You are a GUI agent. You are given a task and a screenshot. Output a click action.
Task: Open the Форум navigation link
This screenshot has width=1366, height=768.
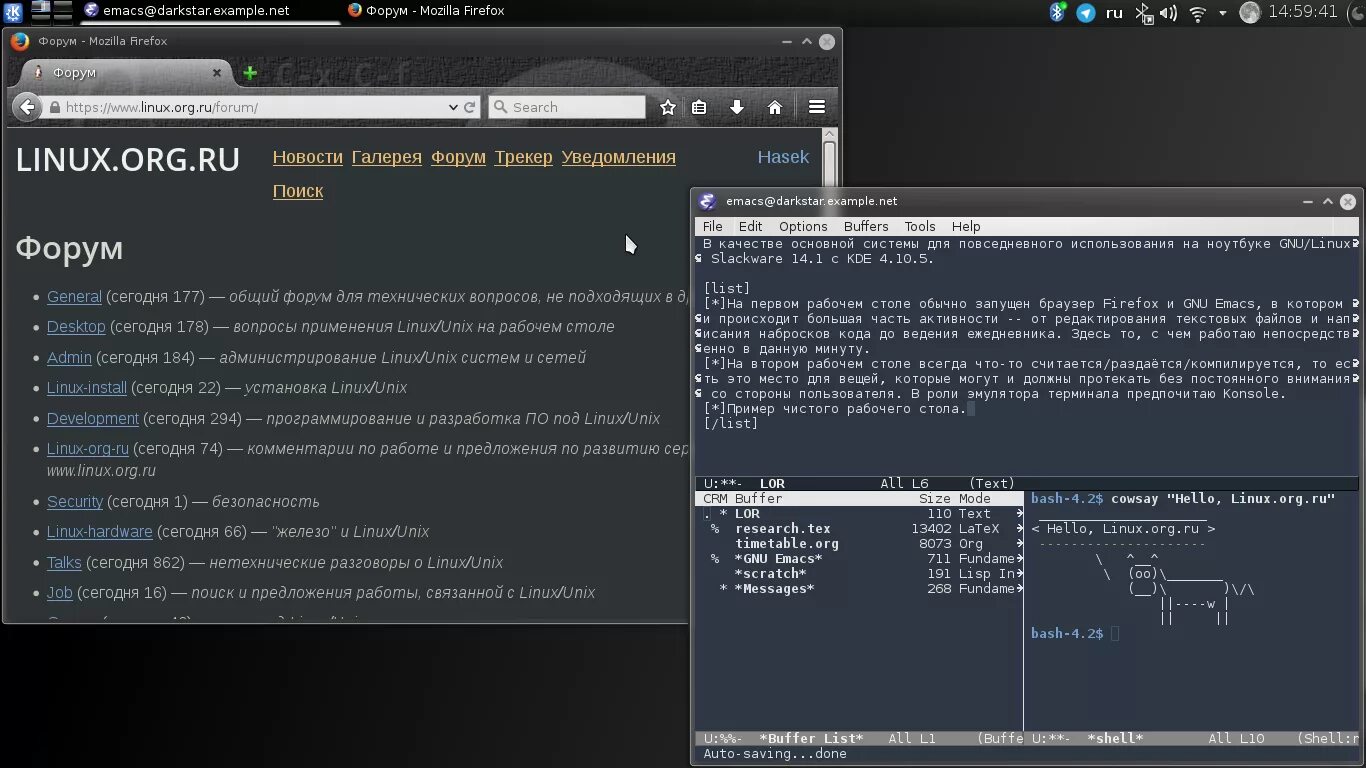(x=458, y=157)
